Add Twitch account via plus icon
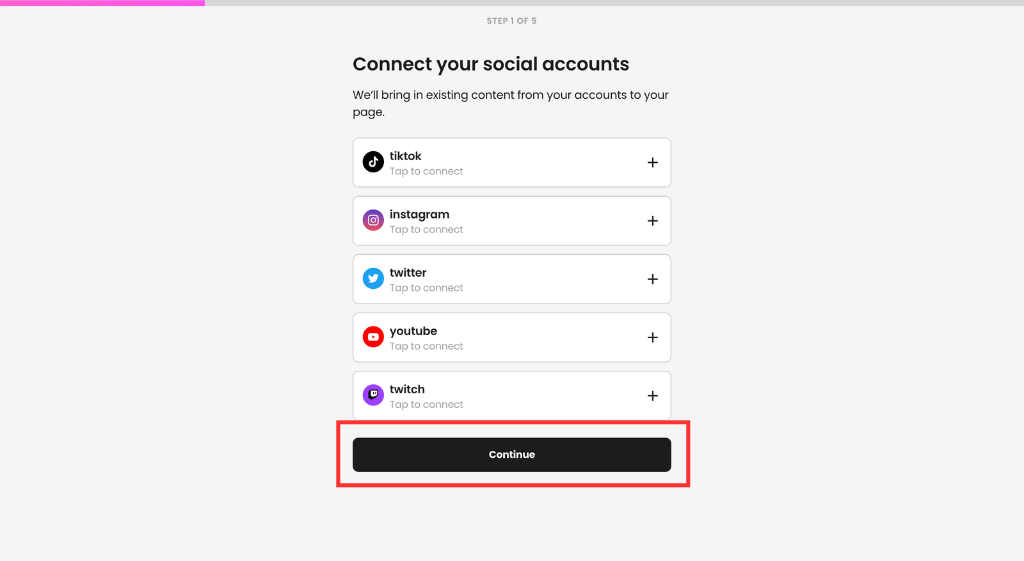Image resolution: width=1024 pixels, height=561 pixels. pos(652,396)
